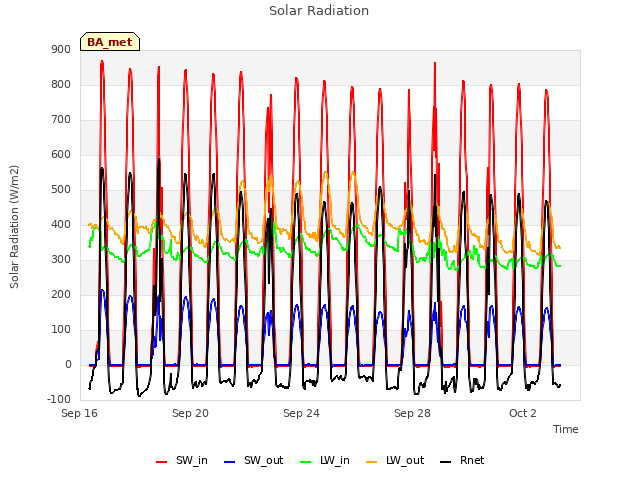Click the -100 y-axis tick label
This screenshot has width=640, height=480.
click(x=59, y=399)
